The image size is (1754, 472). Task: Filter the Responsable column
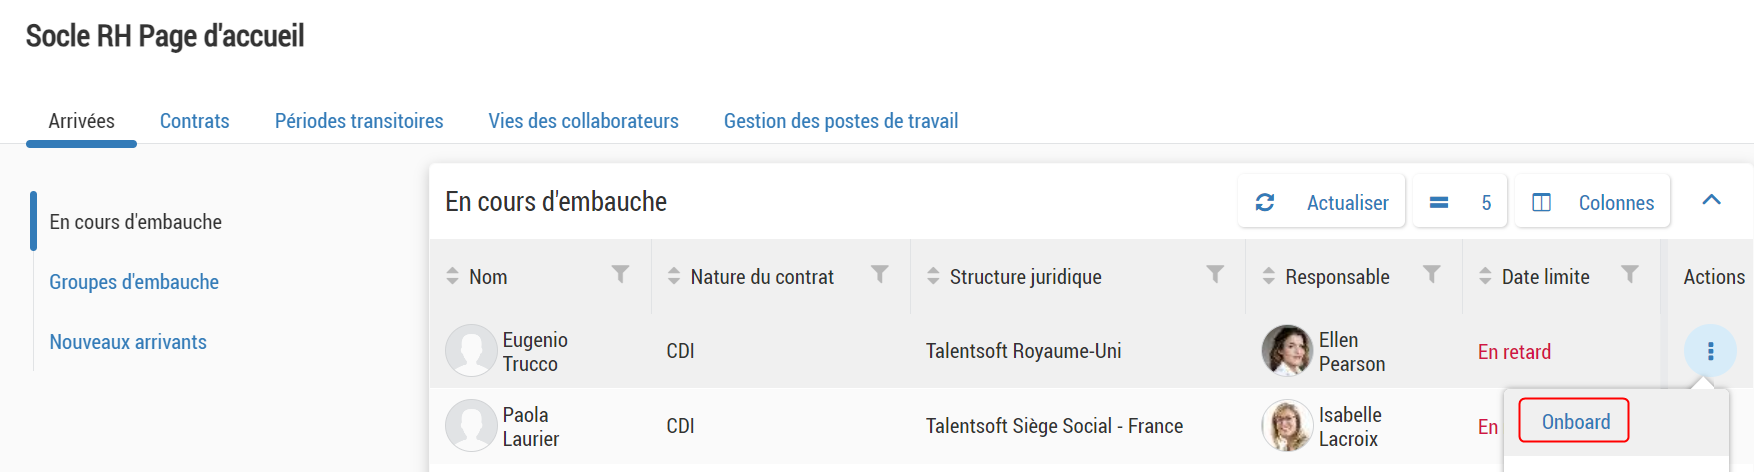pyautogui.click(x=1432, y=274)
